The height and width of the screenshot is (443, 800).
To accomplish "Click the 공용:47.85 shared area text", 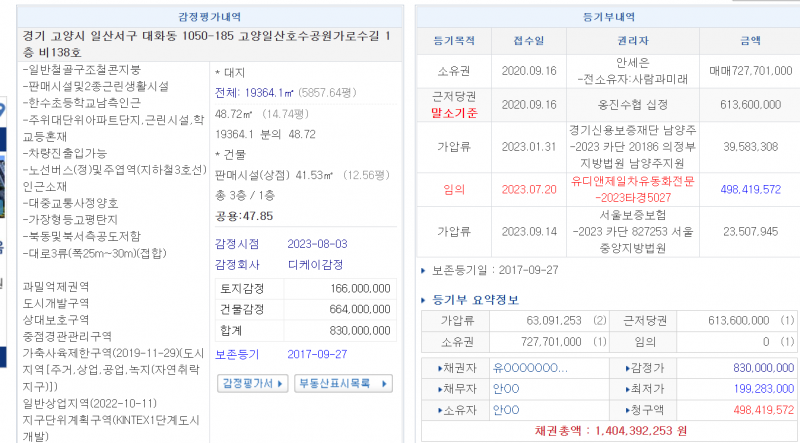I will [x=244, y=216].
